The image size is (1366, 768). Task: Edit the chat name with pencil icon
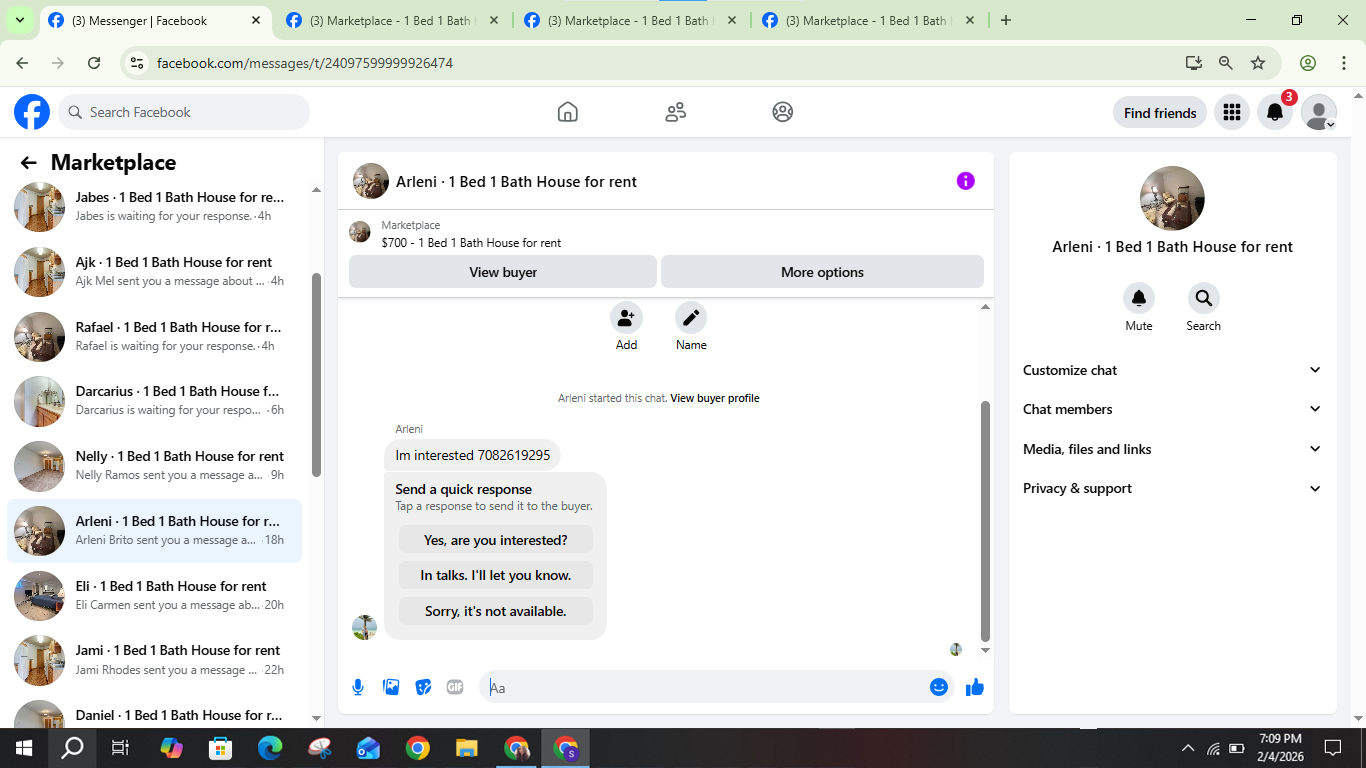pos(691,318)
